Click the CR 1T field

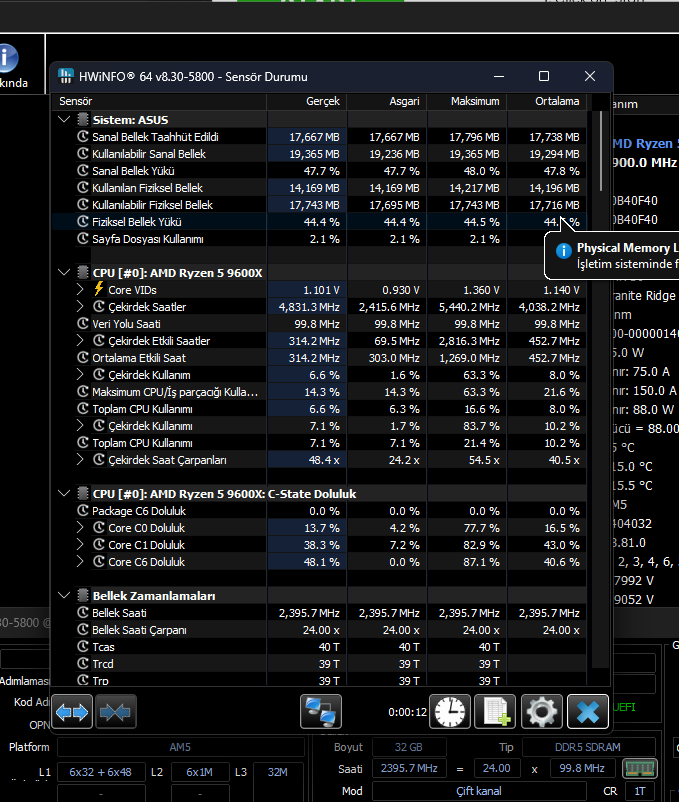tap(640, 791)
